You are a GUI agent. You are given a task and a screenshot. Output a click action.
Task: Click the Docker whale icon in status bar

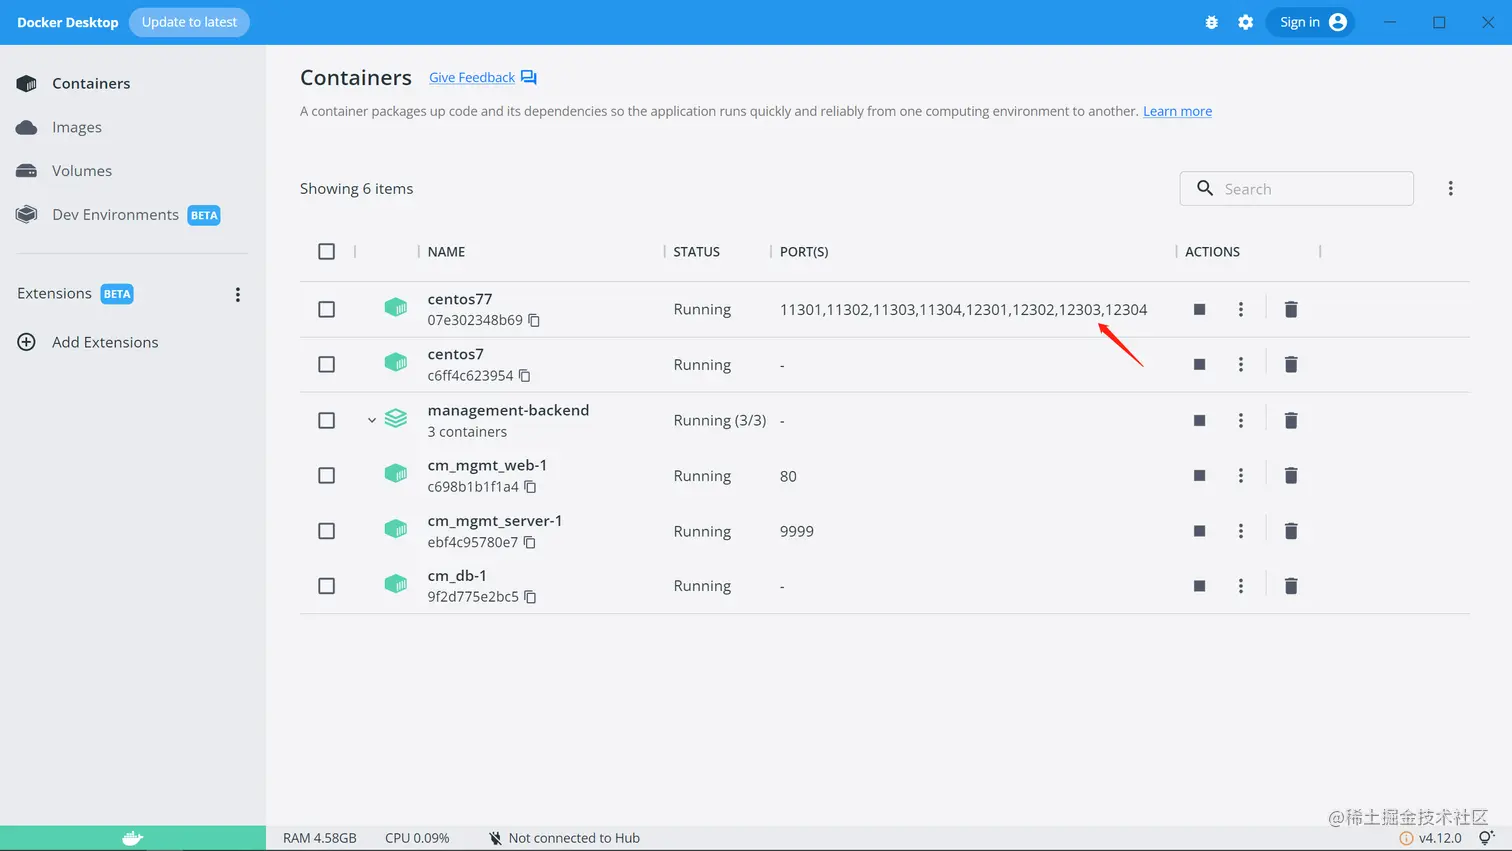coord(133,838)
